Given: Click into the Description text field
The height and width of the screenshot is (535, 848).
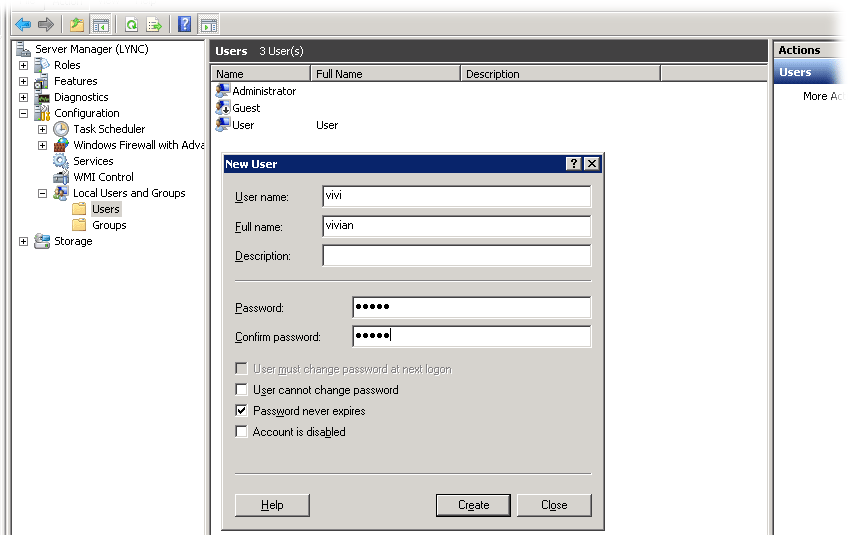Looking at the screenshot, I should [x=456, y=256].
